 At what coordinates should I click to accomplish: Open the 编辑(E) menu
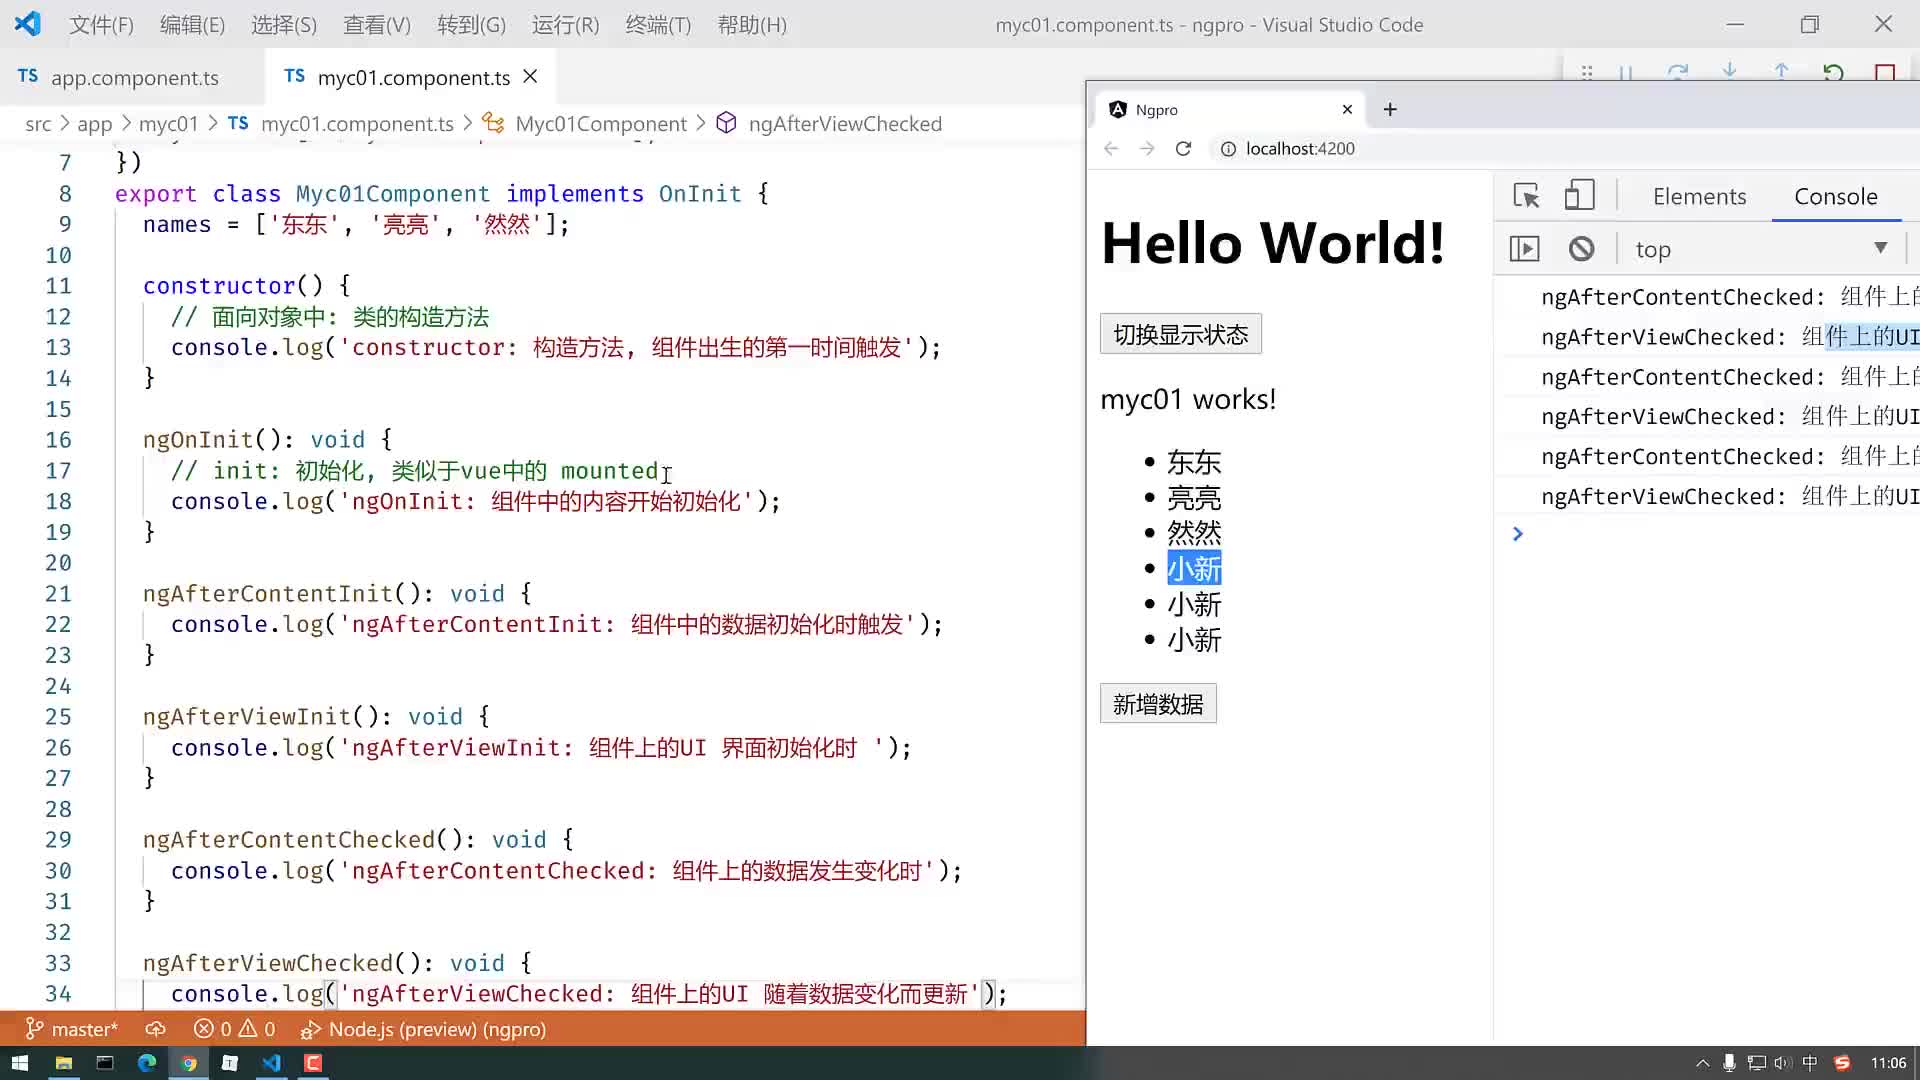192,25
